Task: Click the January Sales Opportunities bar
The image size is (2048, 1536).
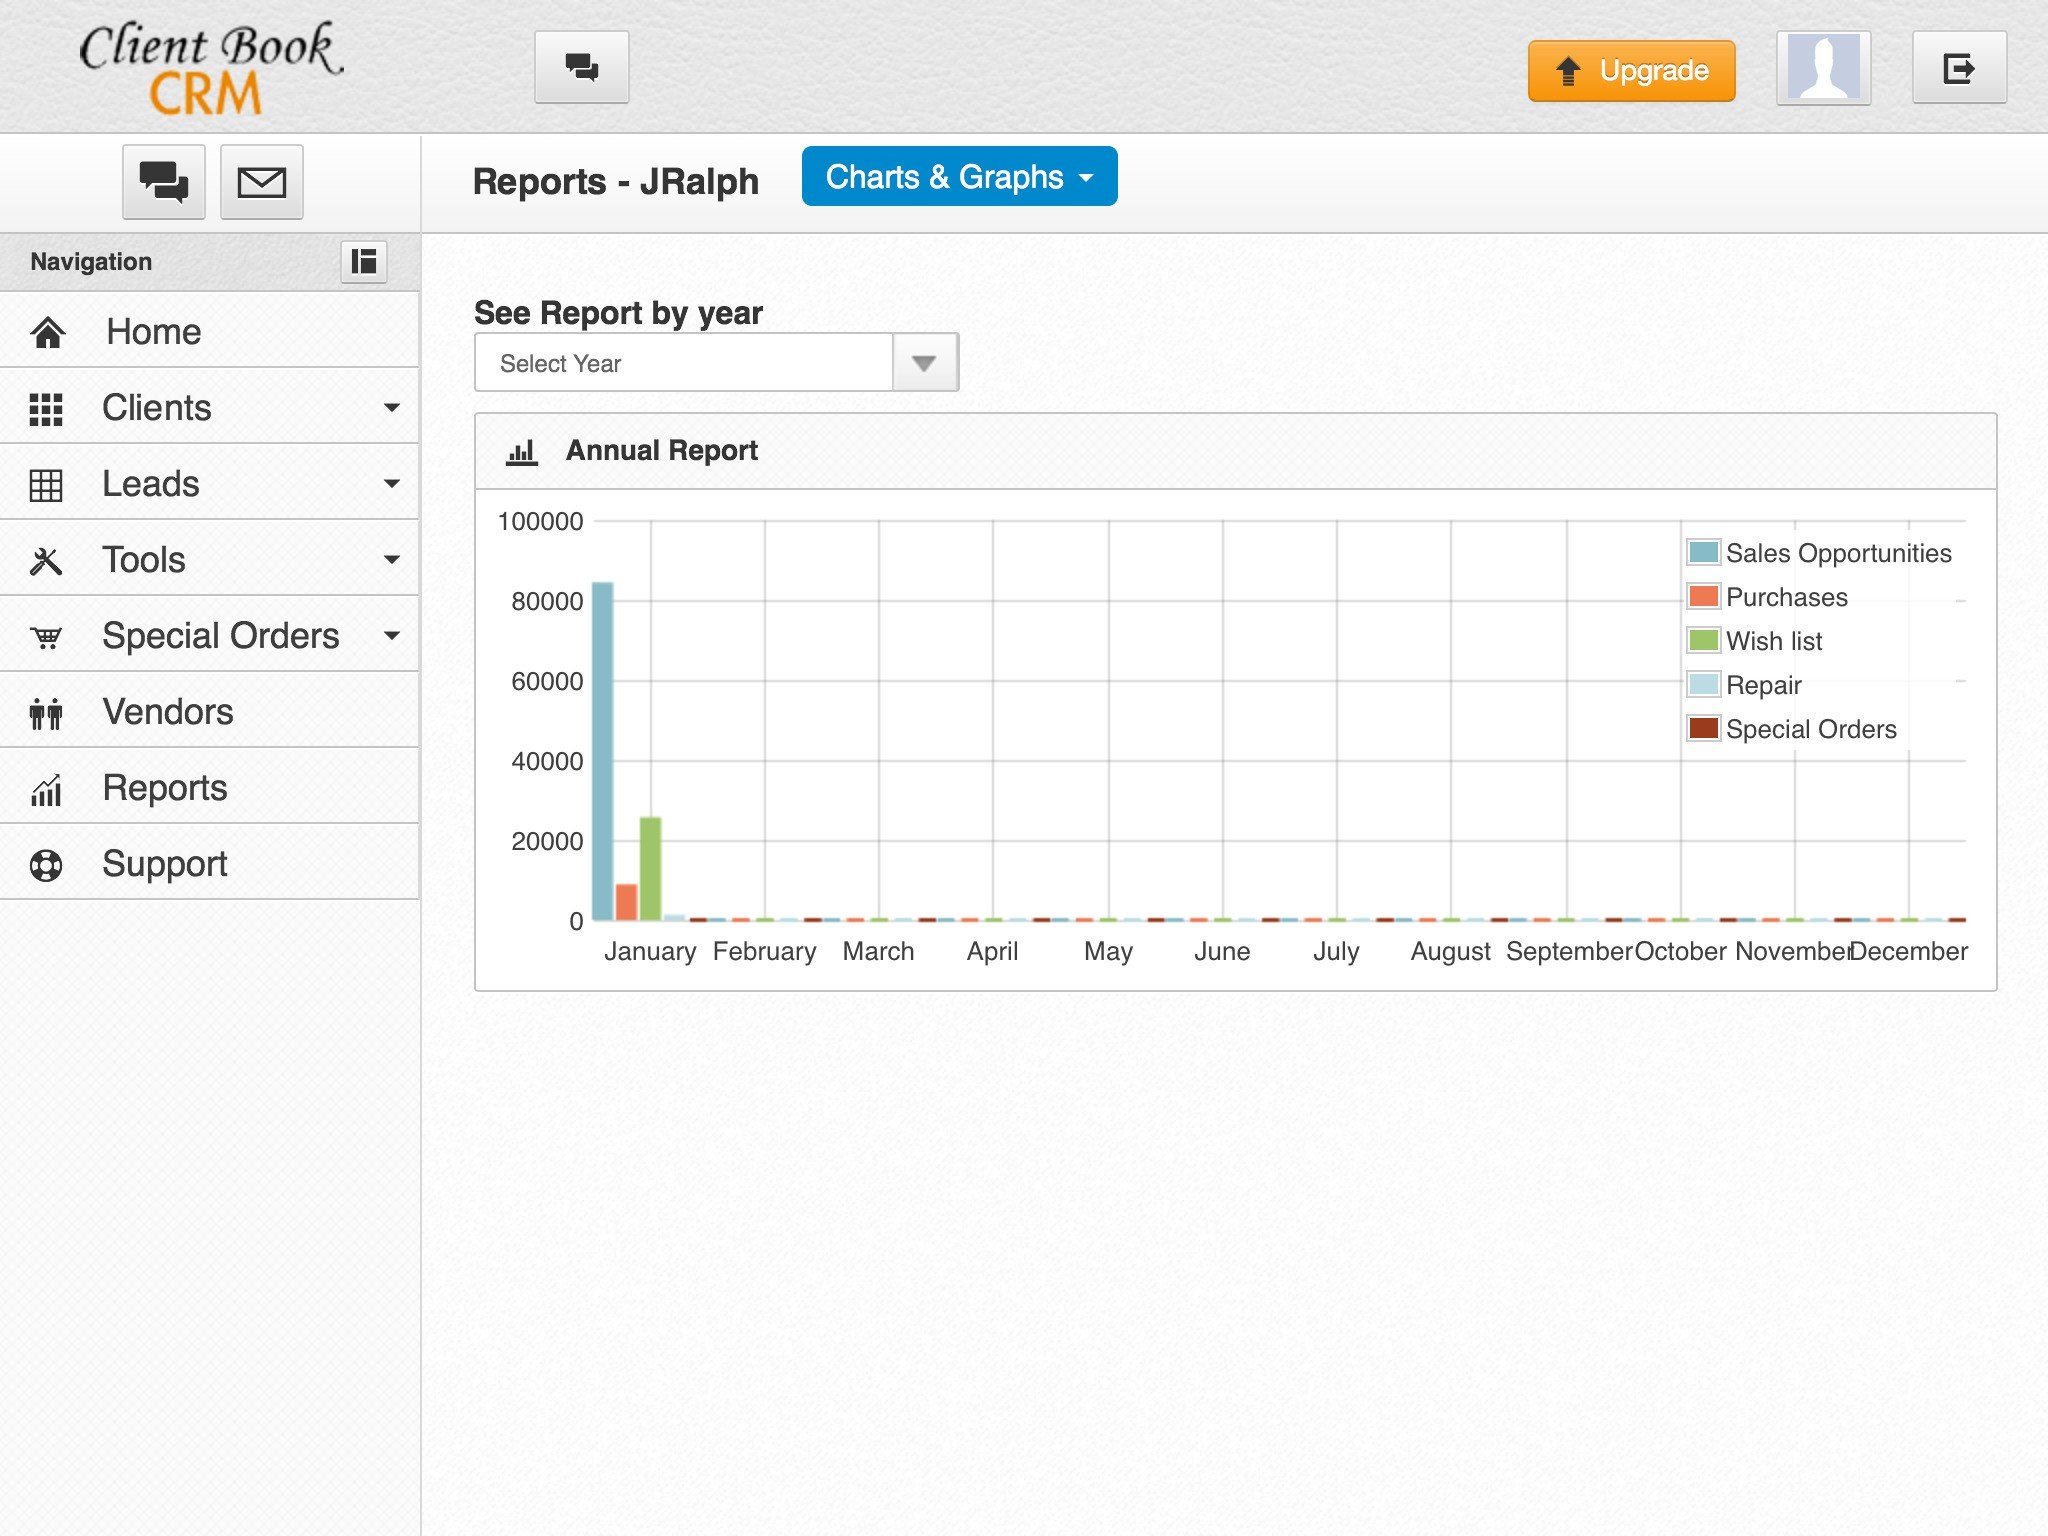Action: coord(603,751)
